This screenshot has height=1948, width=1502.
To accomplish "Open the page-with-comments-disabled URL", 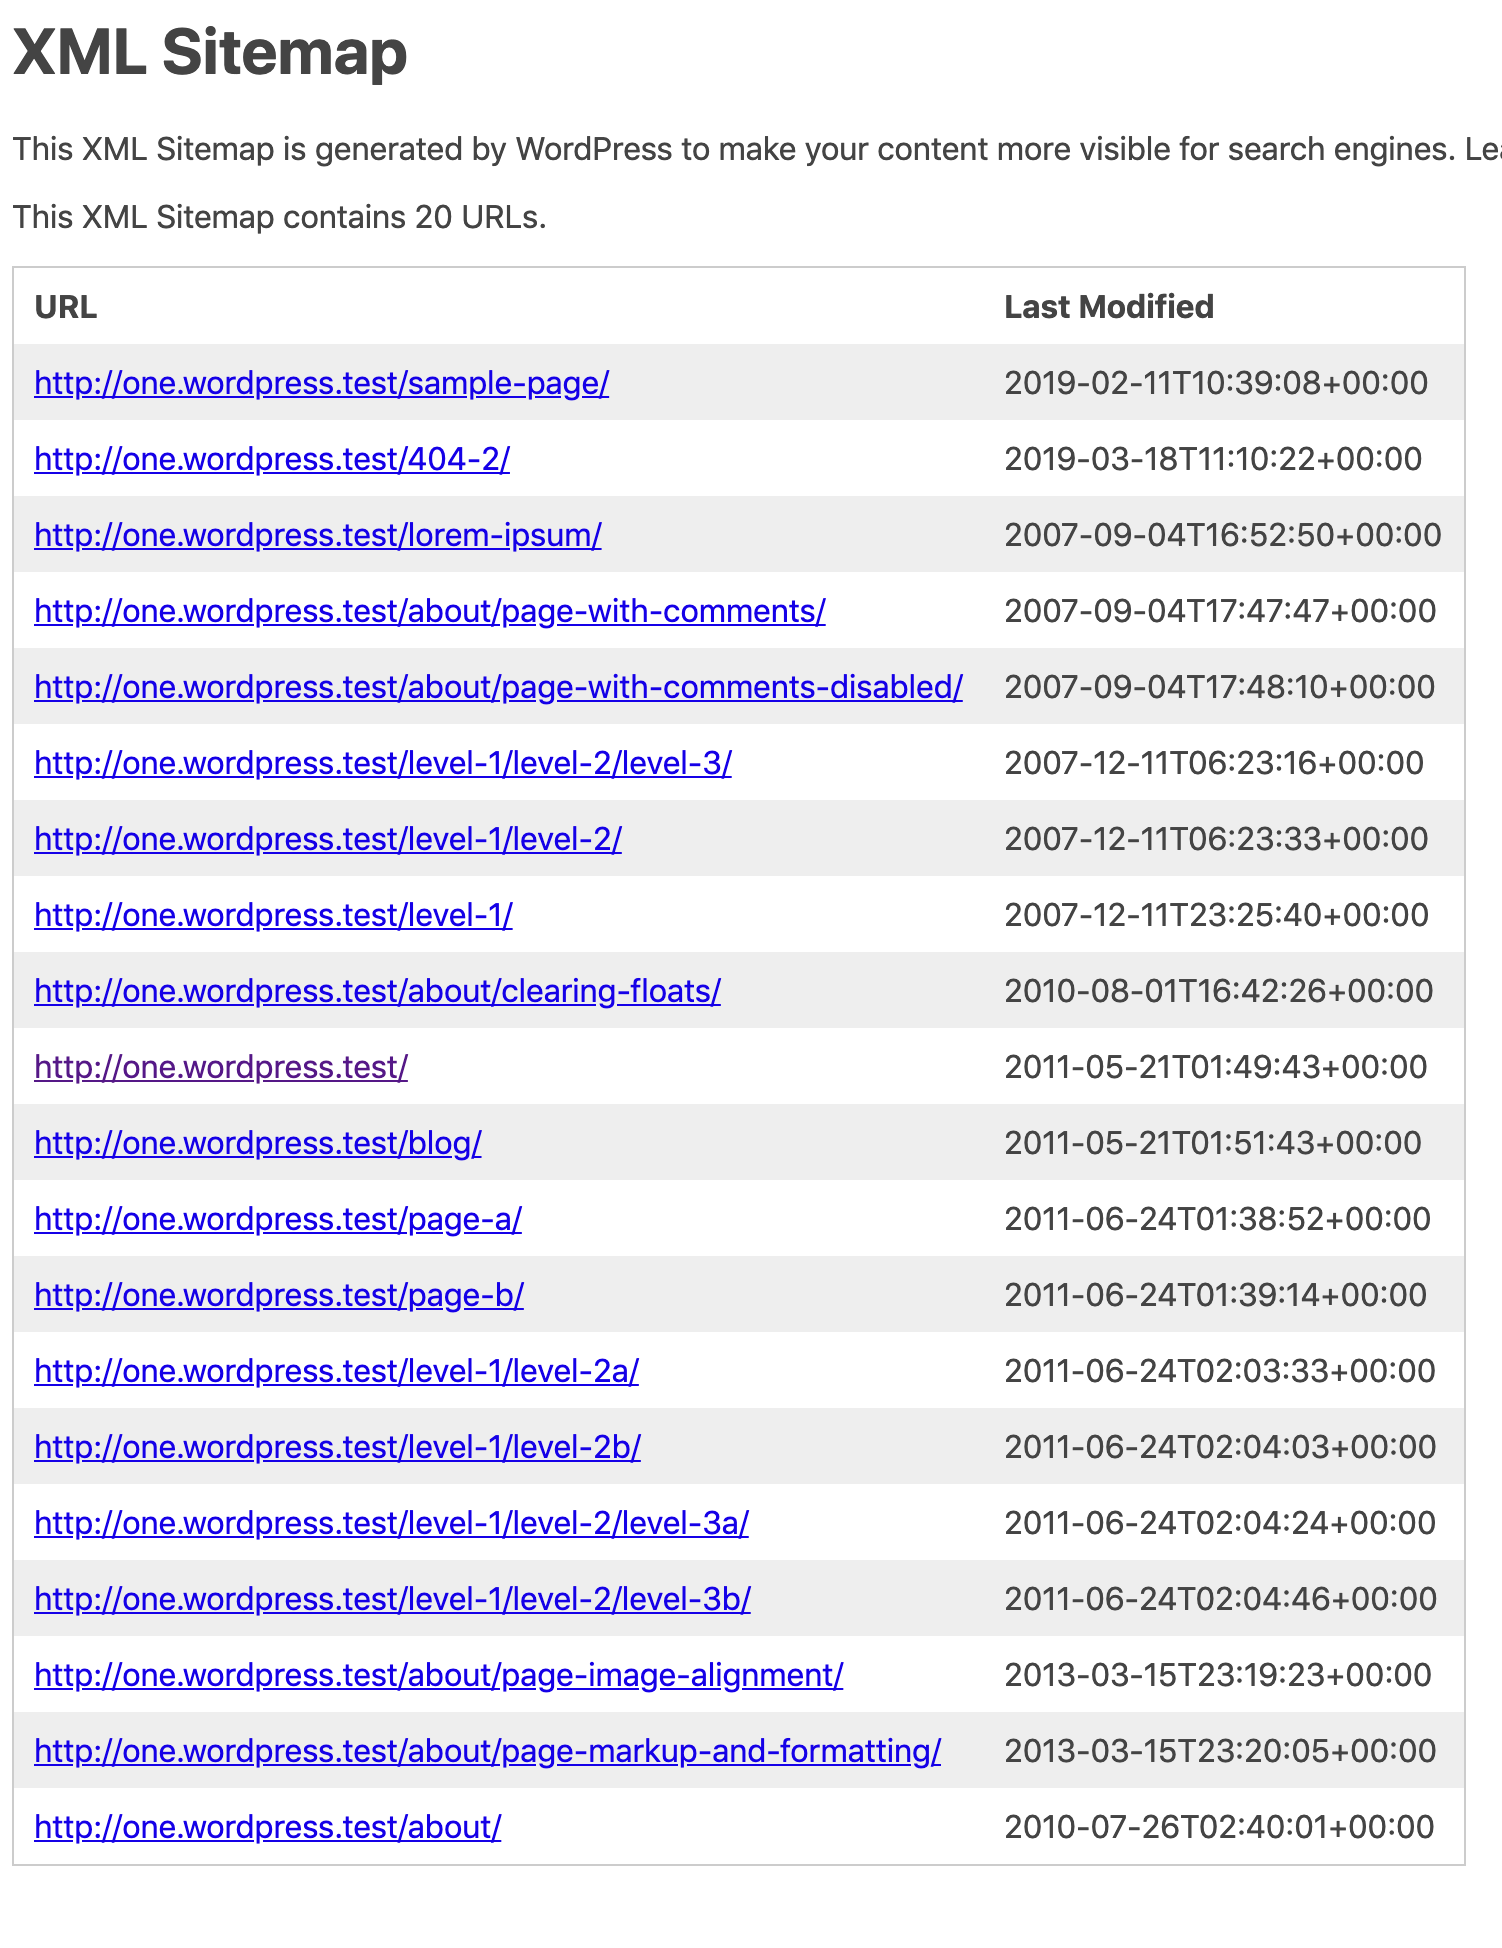I will [x=497, y=687].
